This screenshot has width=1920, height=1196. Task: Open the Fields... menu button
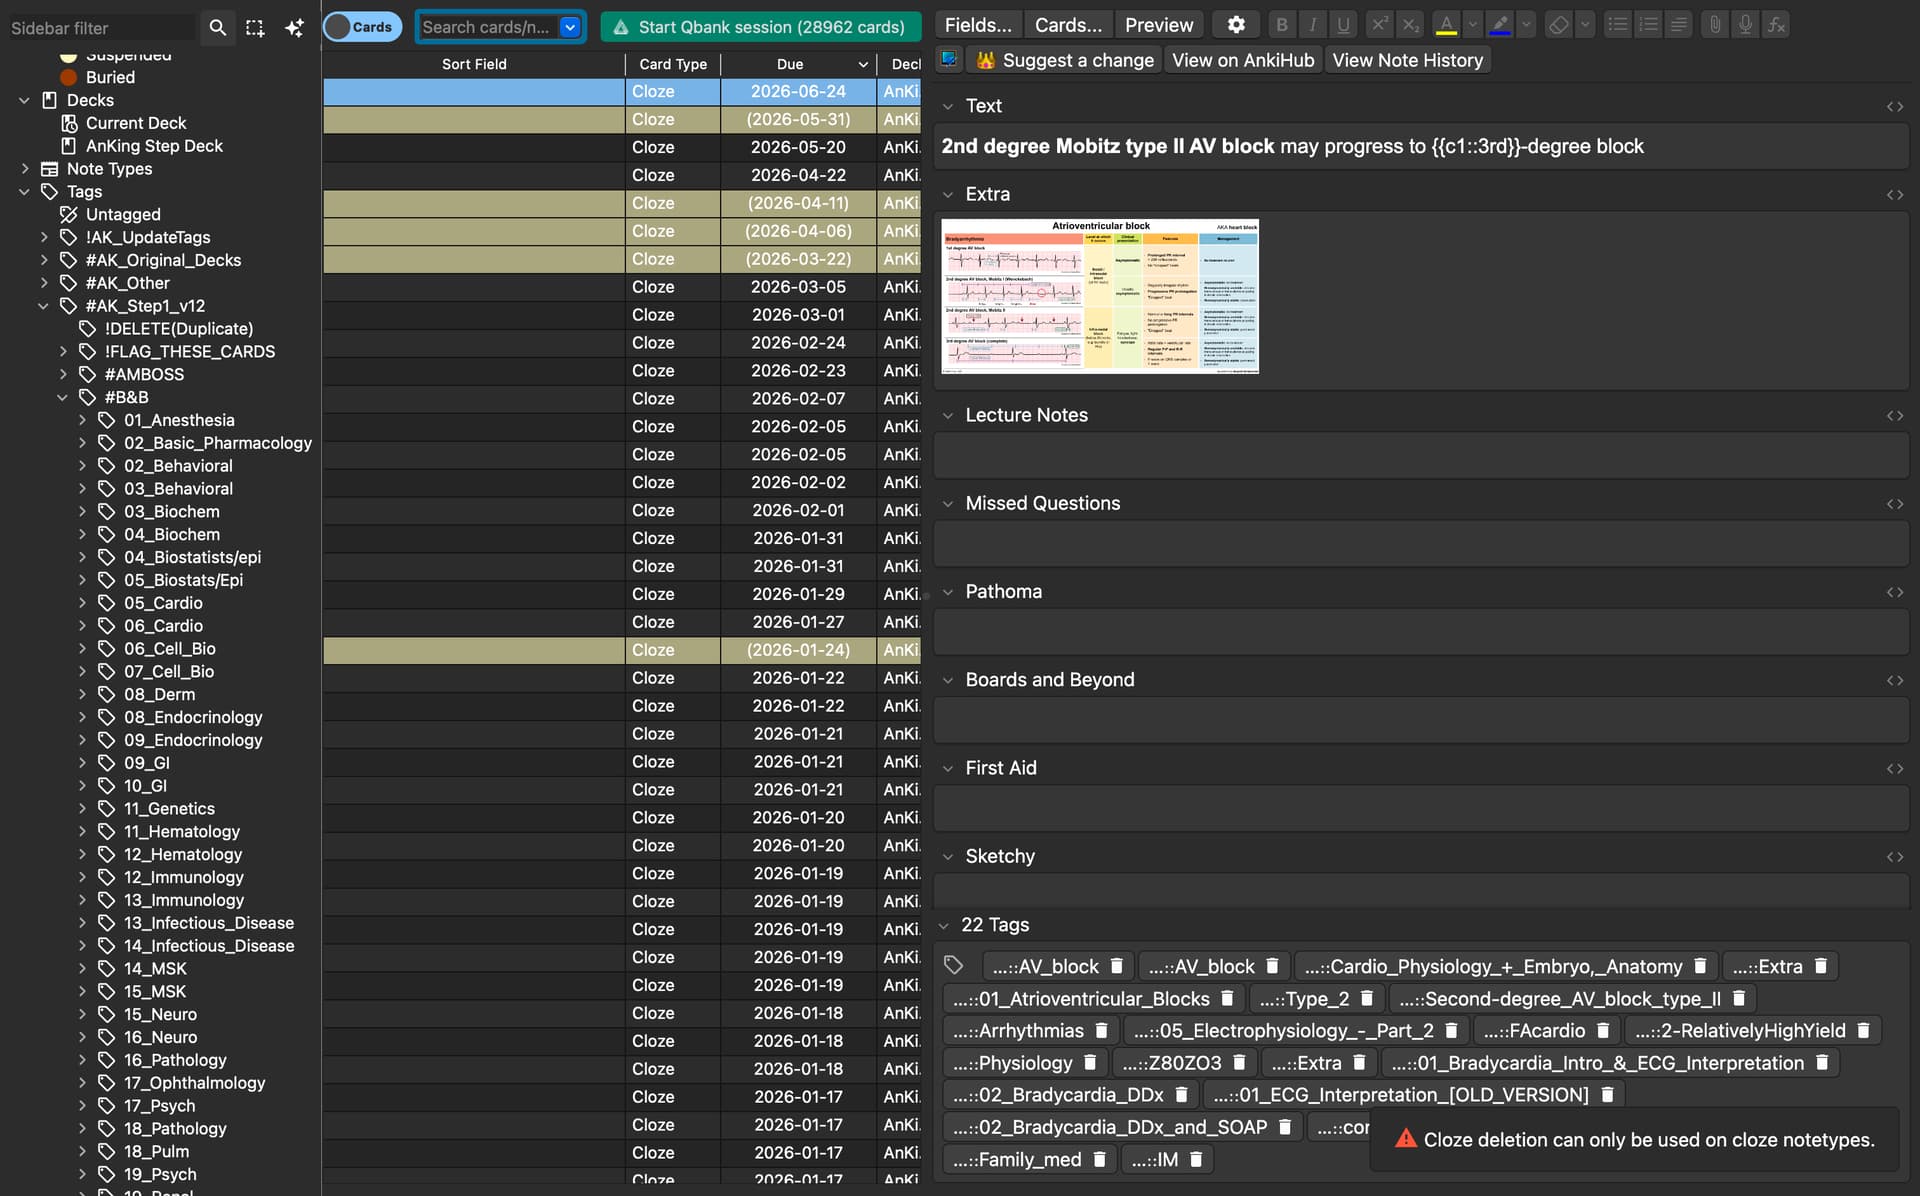[977, 25]
